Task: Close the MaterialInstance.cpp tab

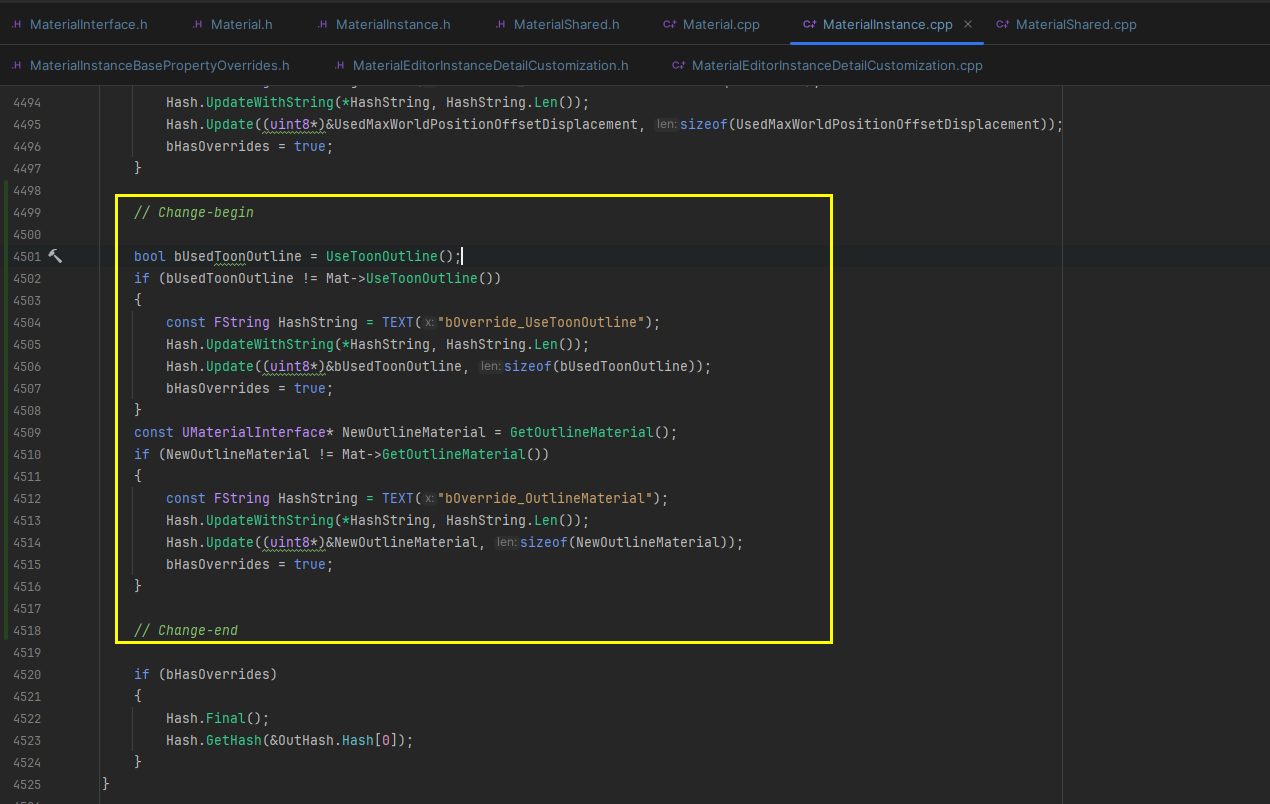Action: 967,23
